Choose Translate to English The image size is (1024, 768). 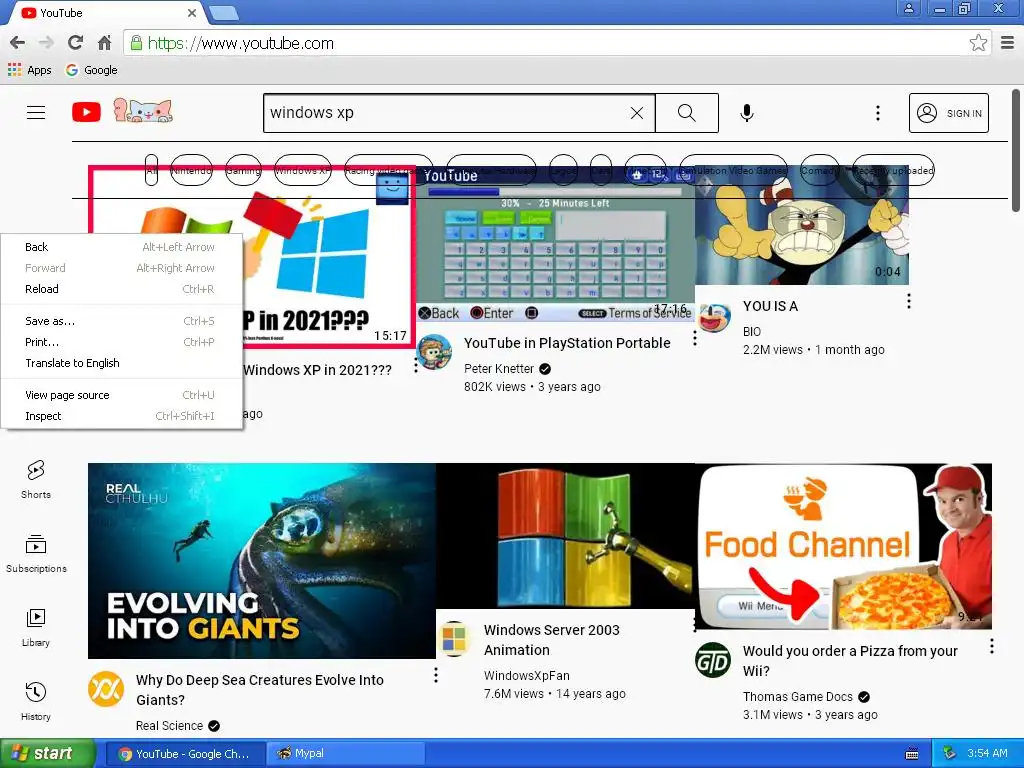click(x=121, y=362)
